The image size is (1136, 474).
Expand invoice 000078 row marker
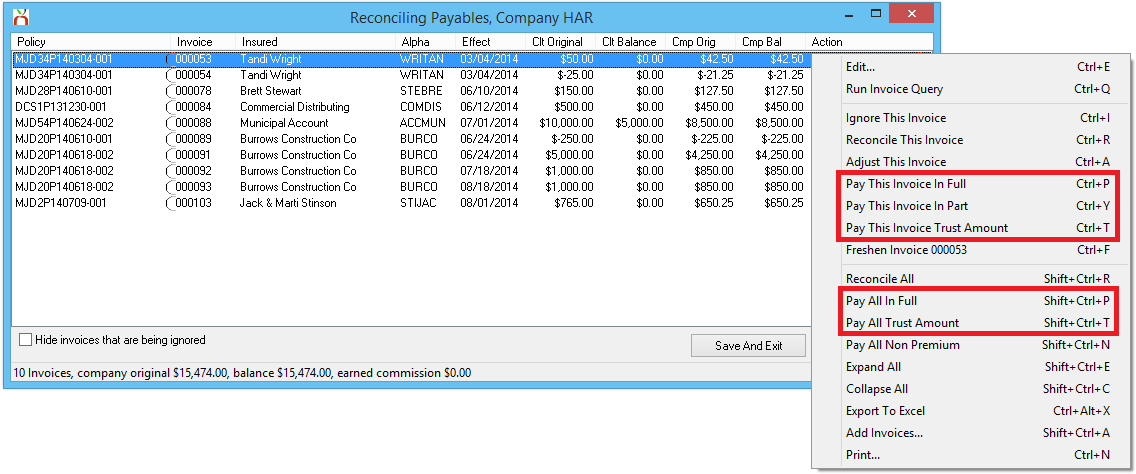point(170,91)
